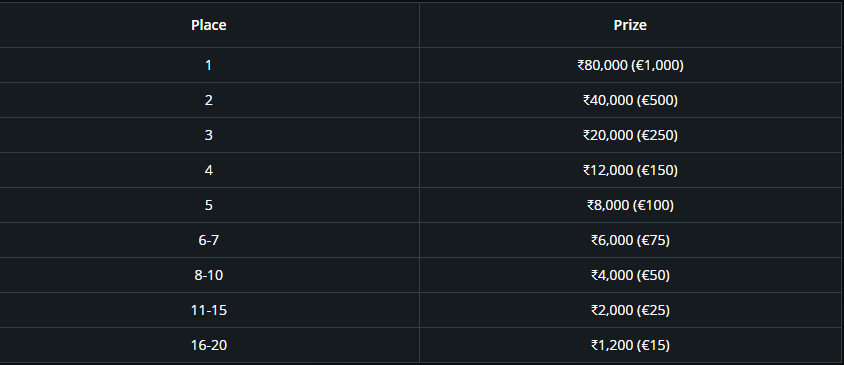This screenshot has width=844, height=365.
Task: Click the ₹6,000 (€75) prize cell
Action: click(630, 240)
